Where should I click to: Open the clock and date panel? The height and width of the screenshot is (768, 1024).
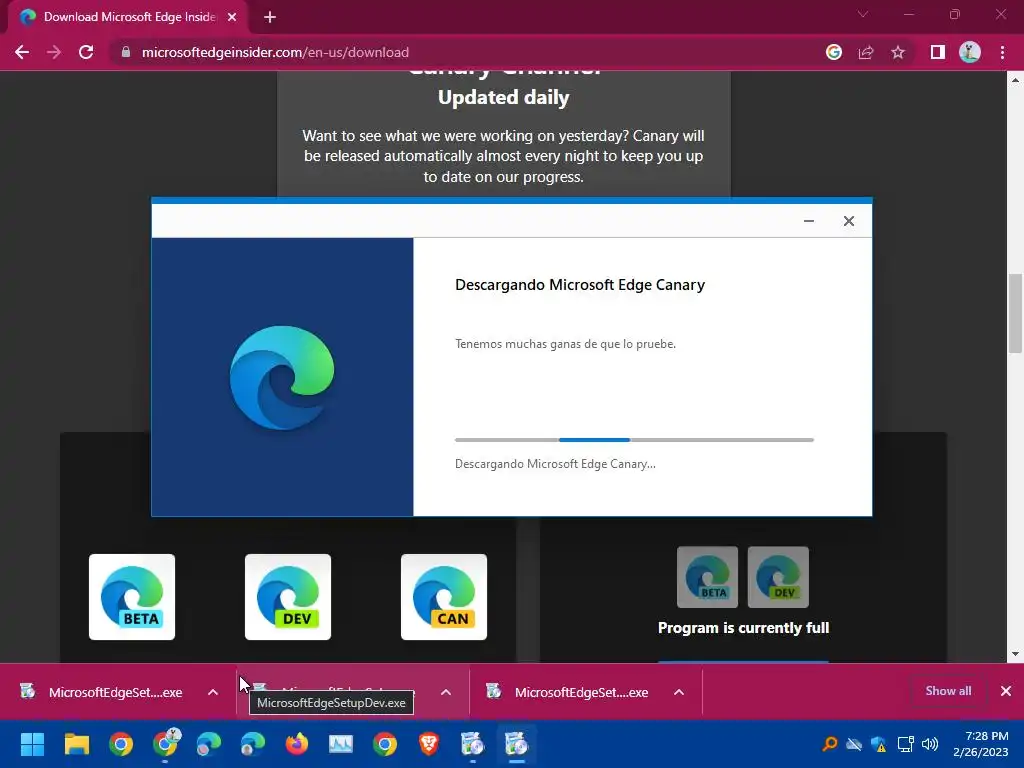pos(980,744)
